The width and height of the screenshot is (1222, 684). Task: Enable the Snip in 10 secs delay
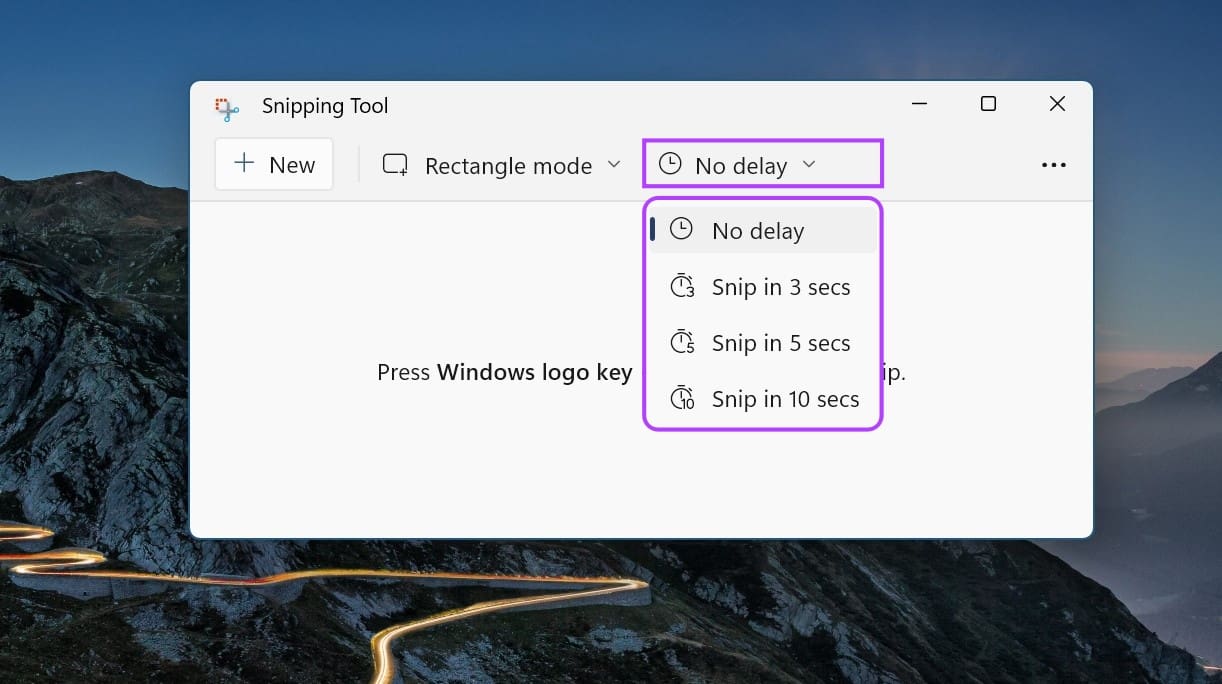pos(785,398)
